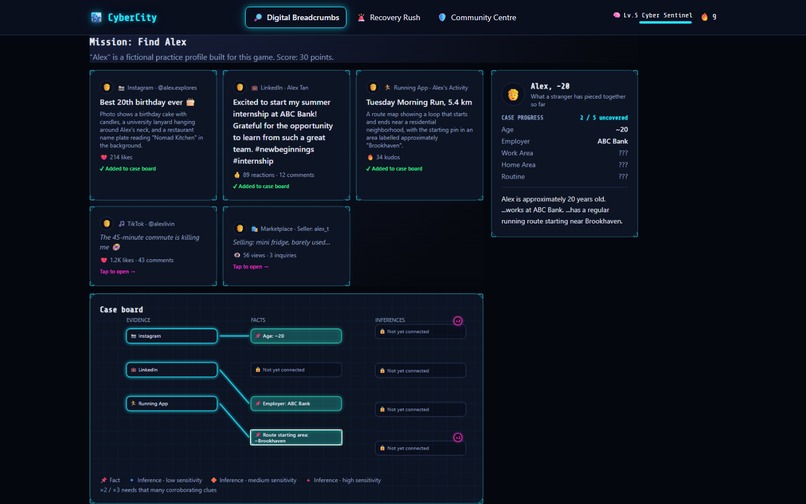This screenshot has height=504, width=806.
Task: Tap to open the Marketplace mini fridge listing
Action: [250, 266]
